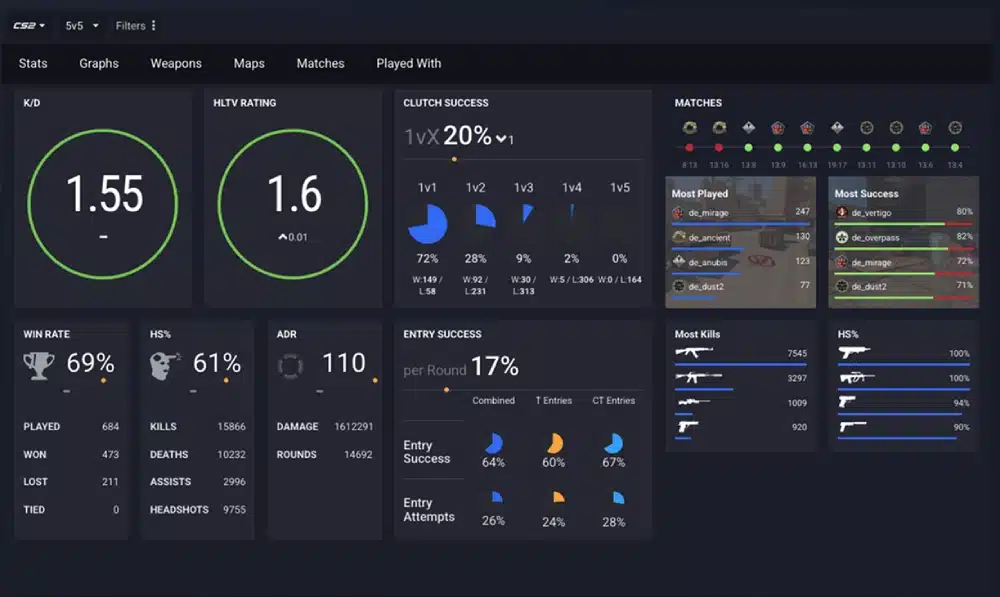Click the map icon above the 13:6 match
Screen dimensions: 1000x597
(925, 128)
